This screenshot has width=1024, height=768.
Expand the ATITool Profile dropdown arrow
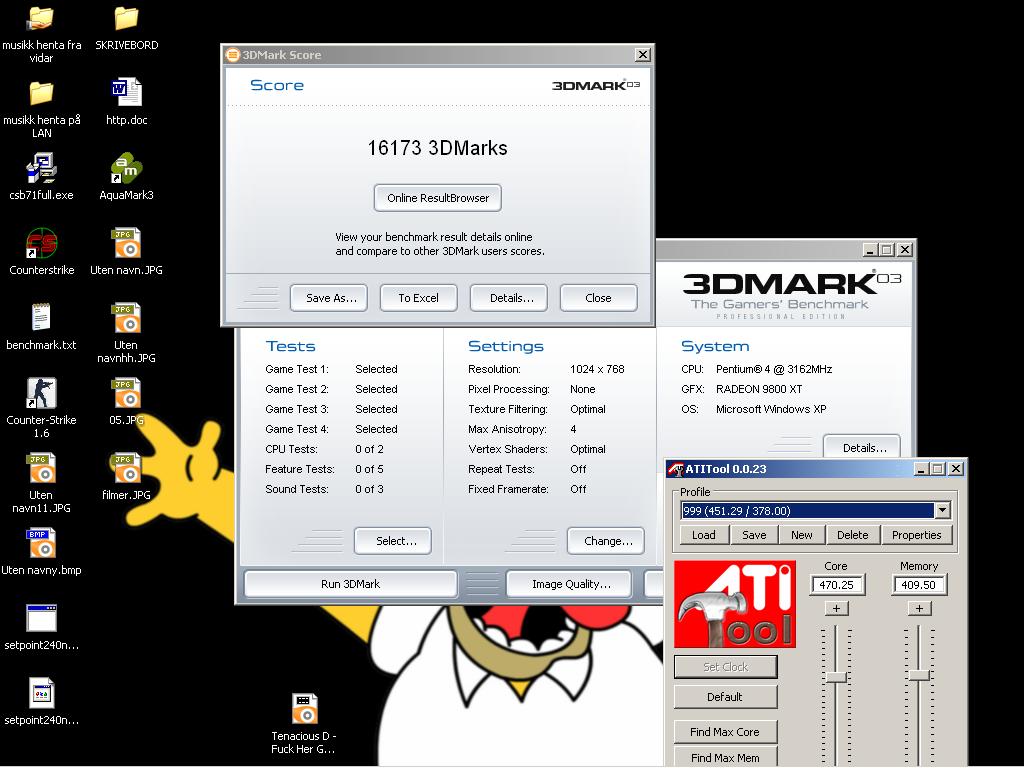tap(942, 511)
